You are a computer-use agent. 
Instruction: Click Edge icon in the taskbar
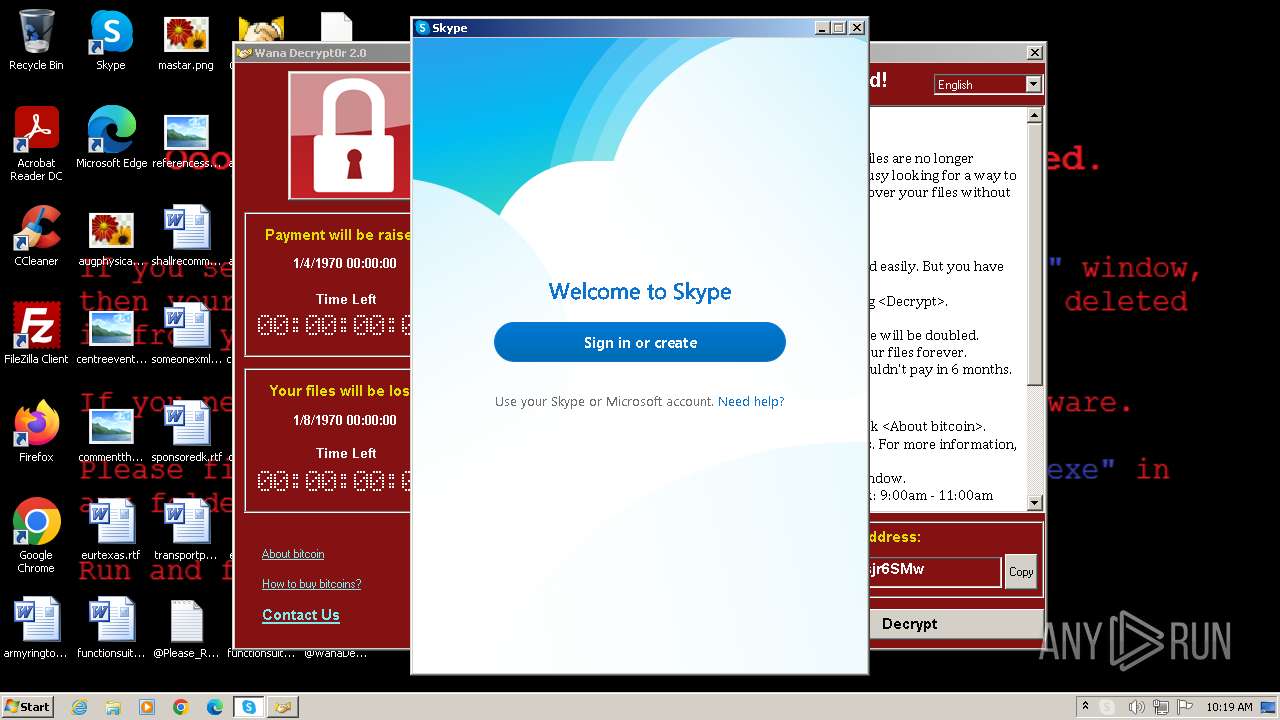click(215, 707)
